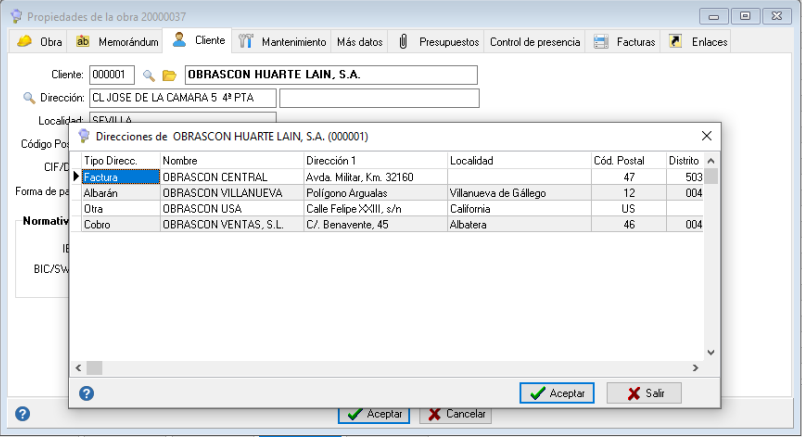Click the Cód. Postal column header
802x437 pixels.
[629, 161]
